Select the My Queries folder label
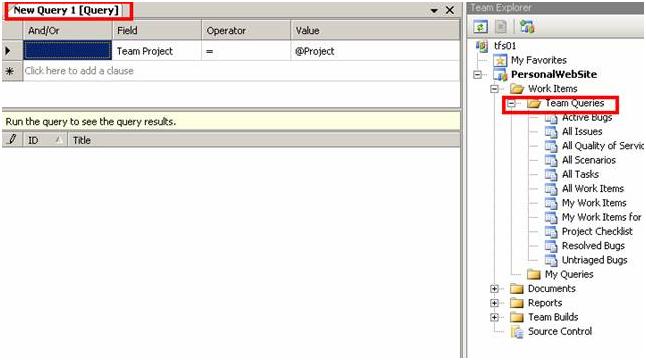This screenshot has height=360, width=646. coord(569,274)
